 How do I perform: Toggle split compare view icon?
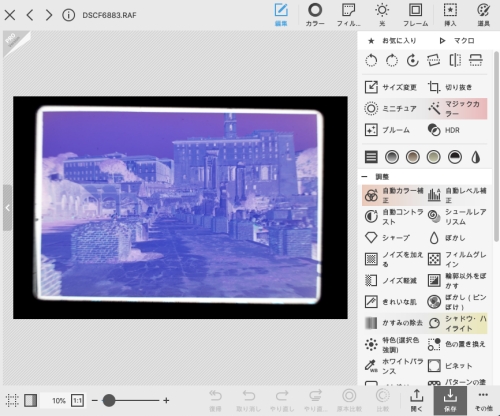pos(30,400)
